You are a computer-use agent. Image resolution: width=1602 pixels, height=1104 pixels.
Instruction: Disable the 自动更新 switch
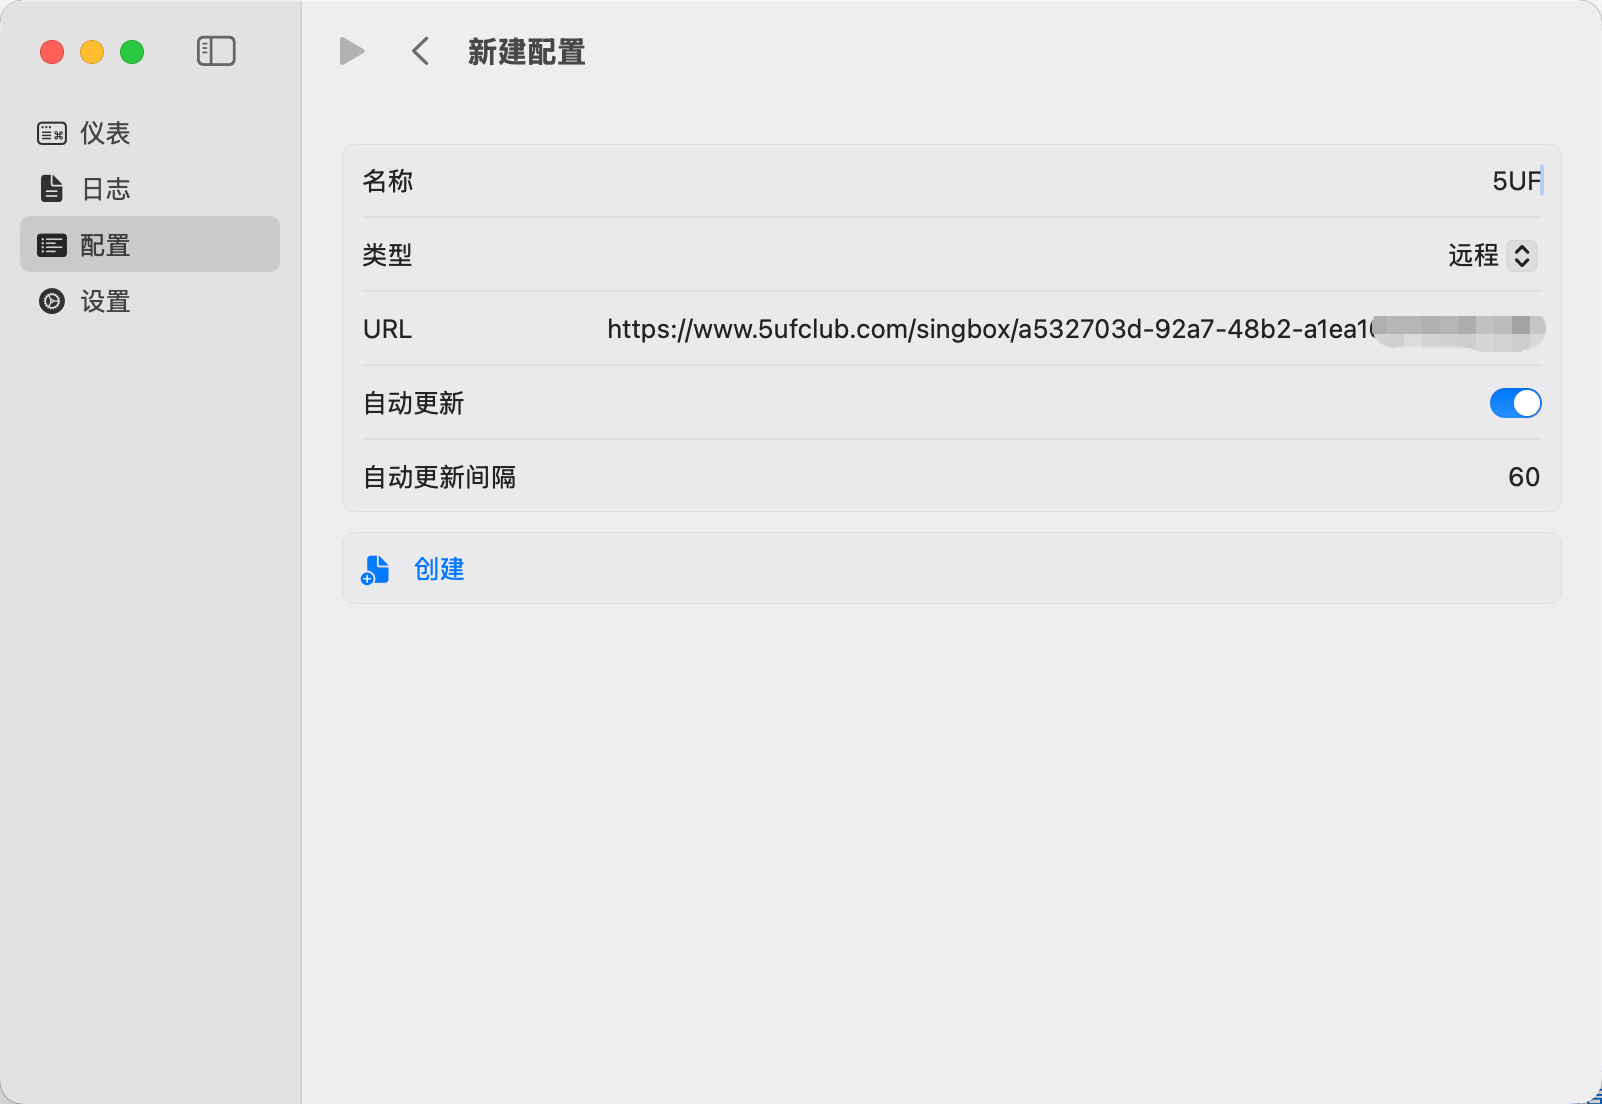[1515, 403]
